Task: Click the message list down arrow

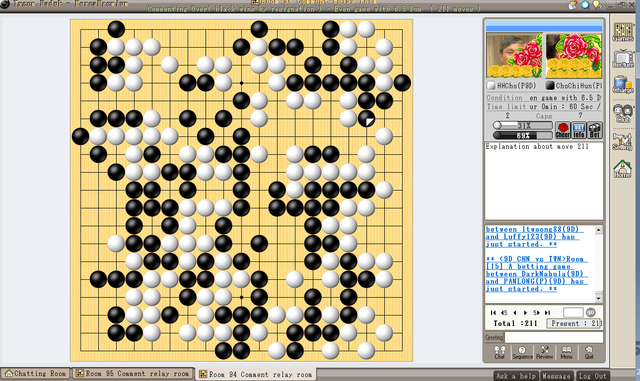Action: pyautogui.click(x=598, y=298)
